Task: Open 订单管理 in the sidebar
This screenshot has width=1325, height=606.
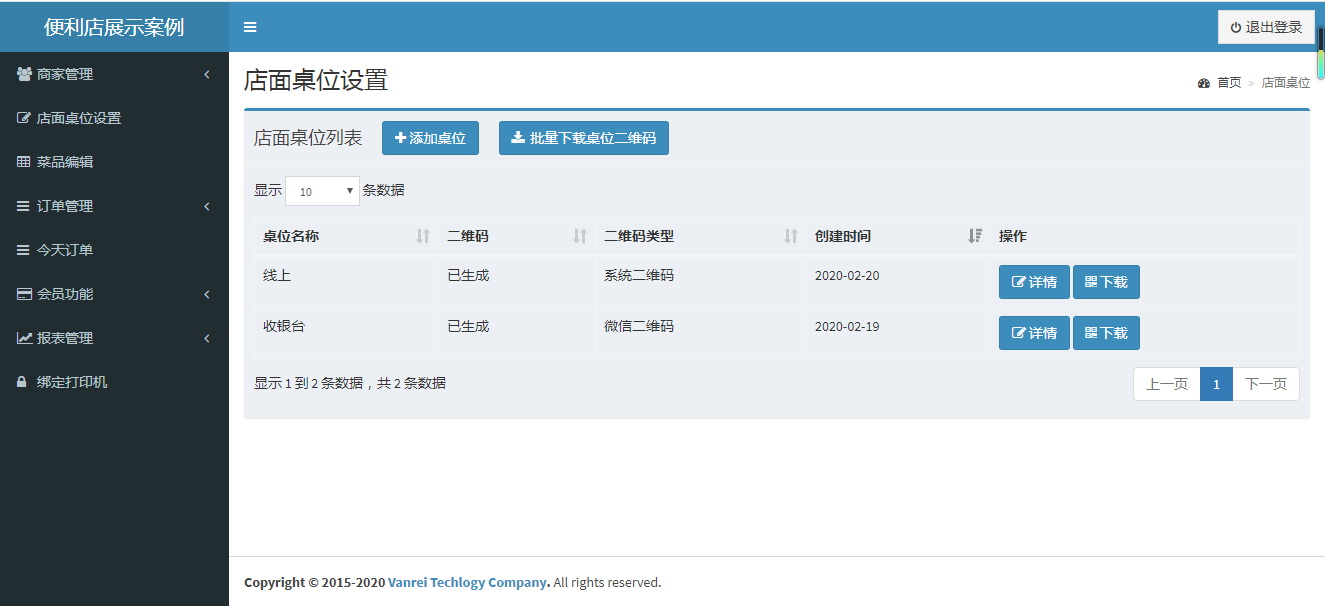Action: click(114, 206)
